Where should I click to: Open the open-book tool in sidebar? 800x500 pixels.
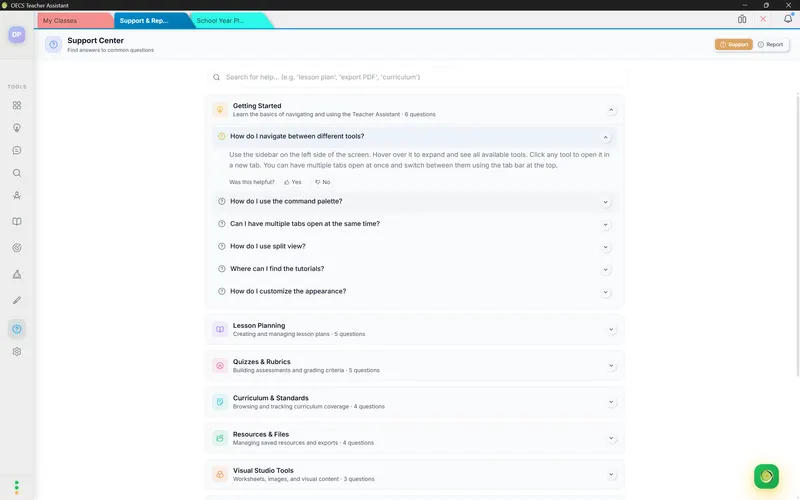[x=17, y=221]
